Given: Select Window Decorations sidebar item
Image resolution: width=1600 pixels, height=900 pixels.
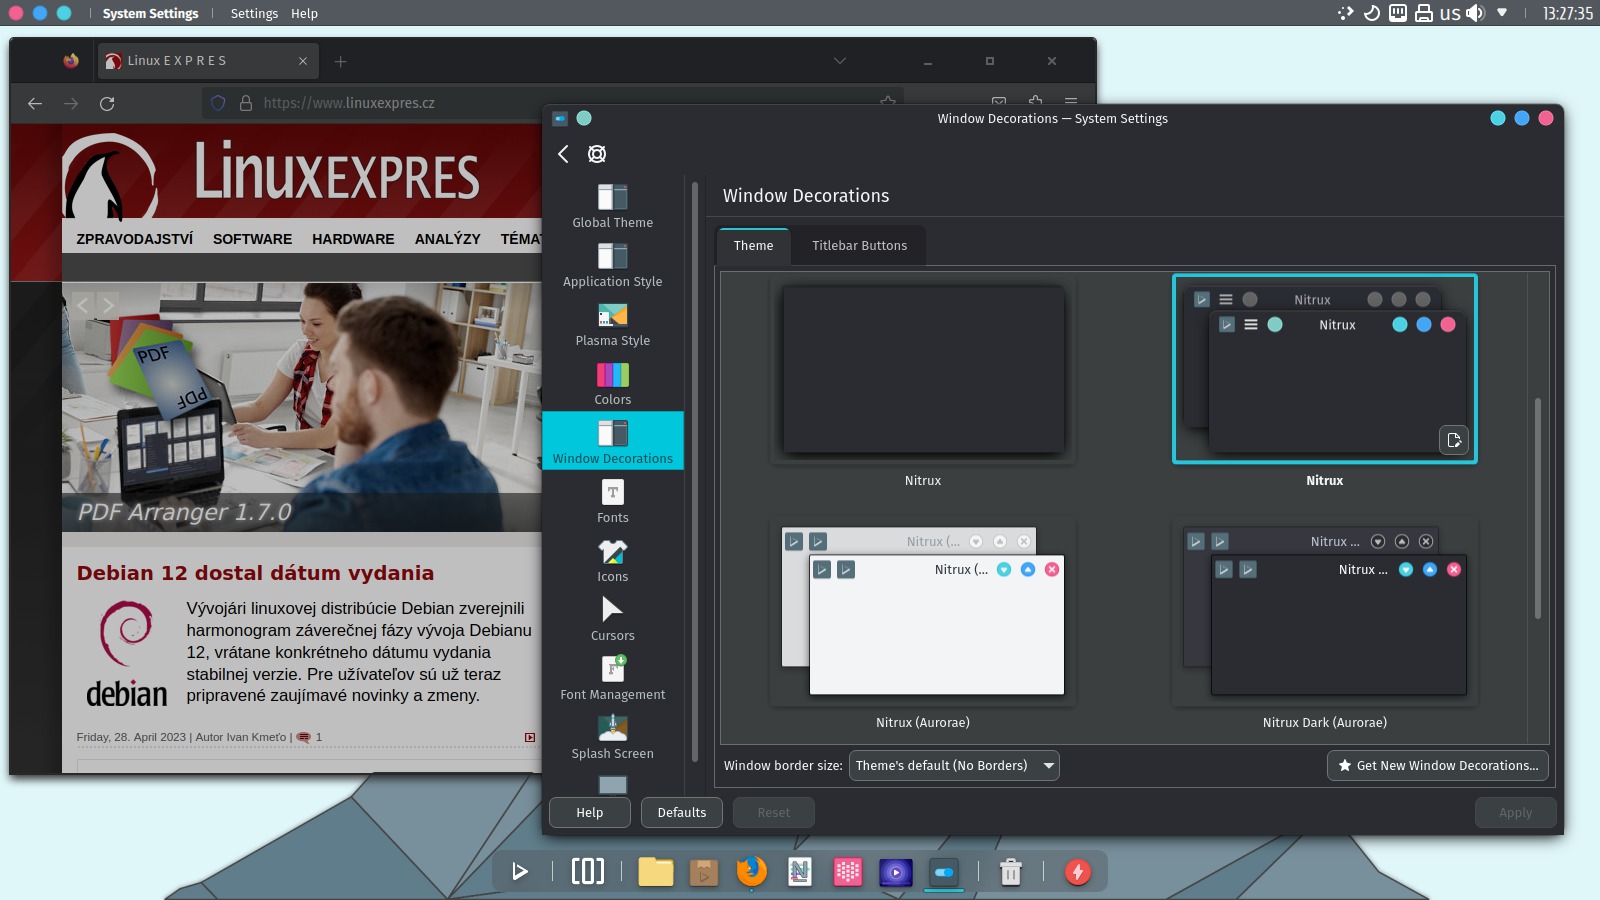Looking at the screenshot, I should pyautogui.click(x=613, y=441).
